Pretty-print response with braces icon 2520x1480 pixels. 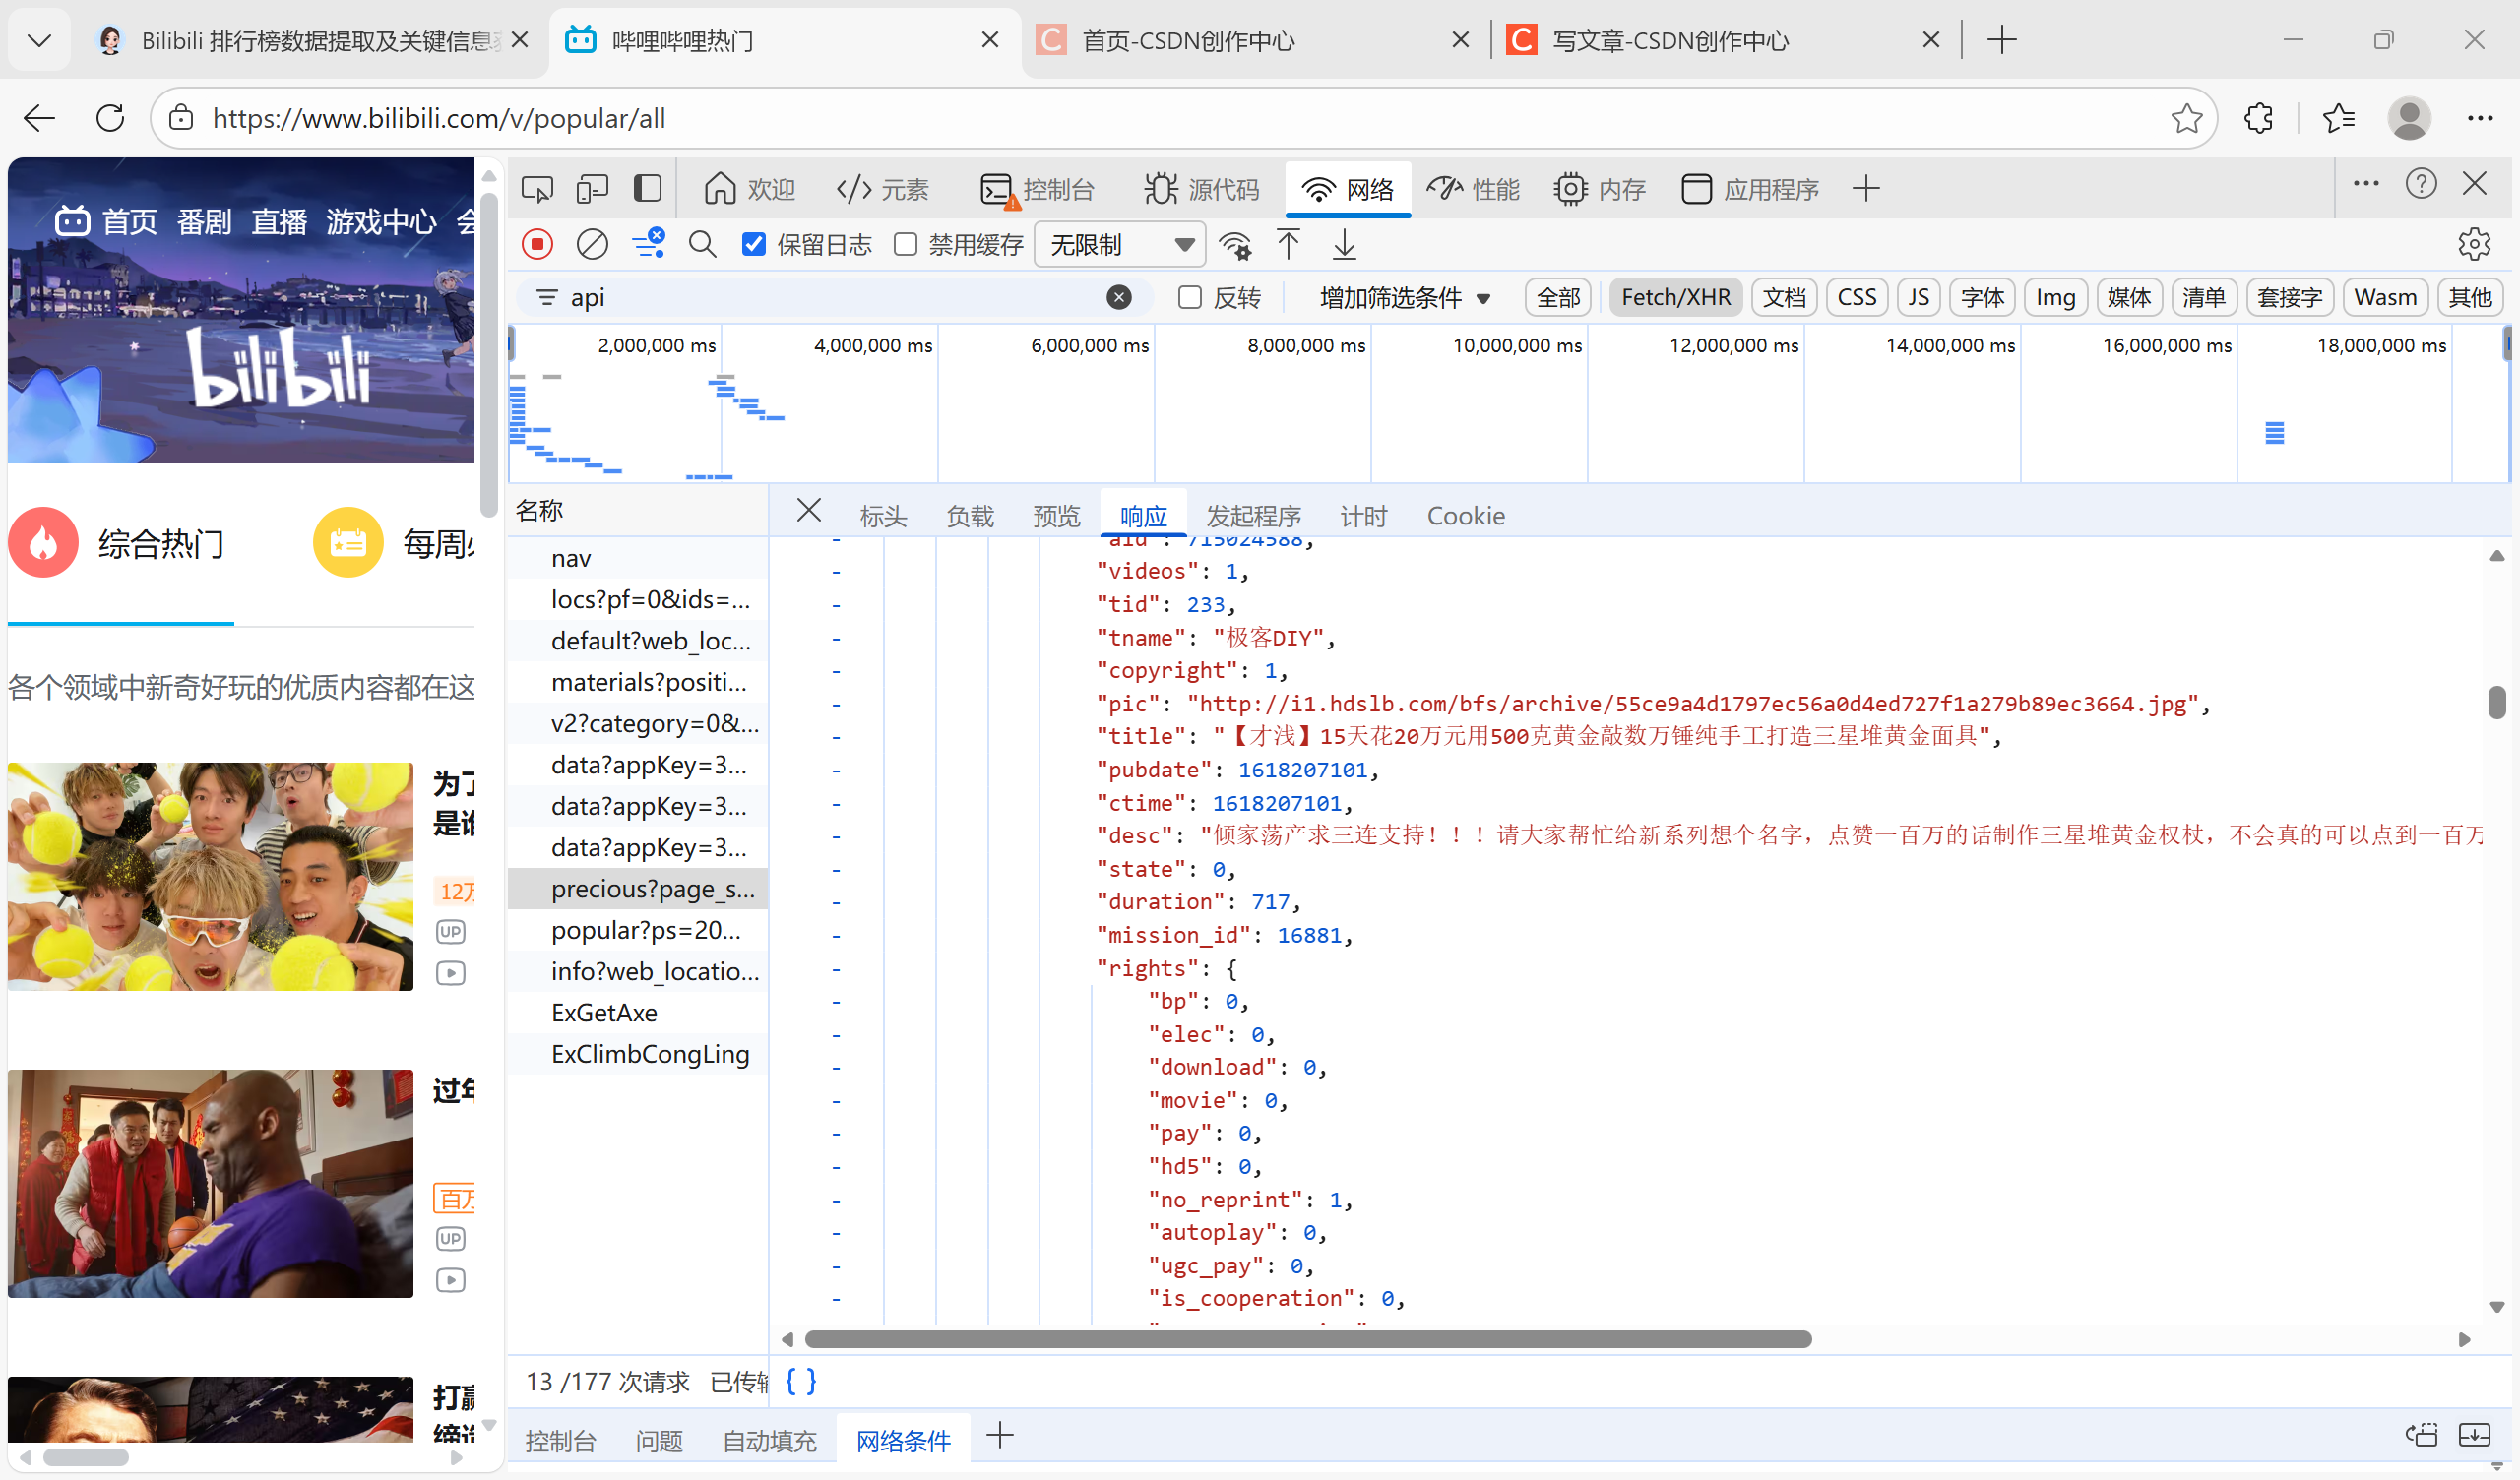tap(801, 1381)
